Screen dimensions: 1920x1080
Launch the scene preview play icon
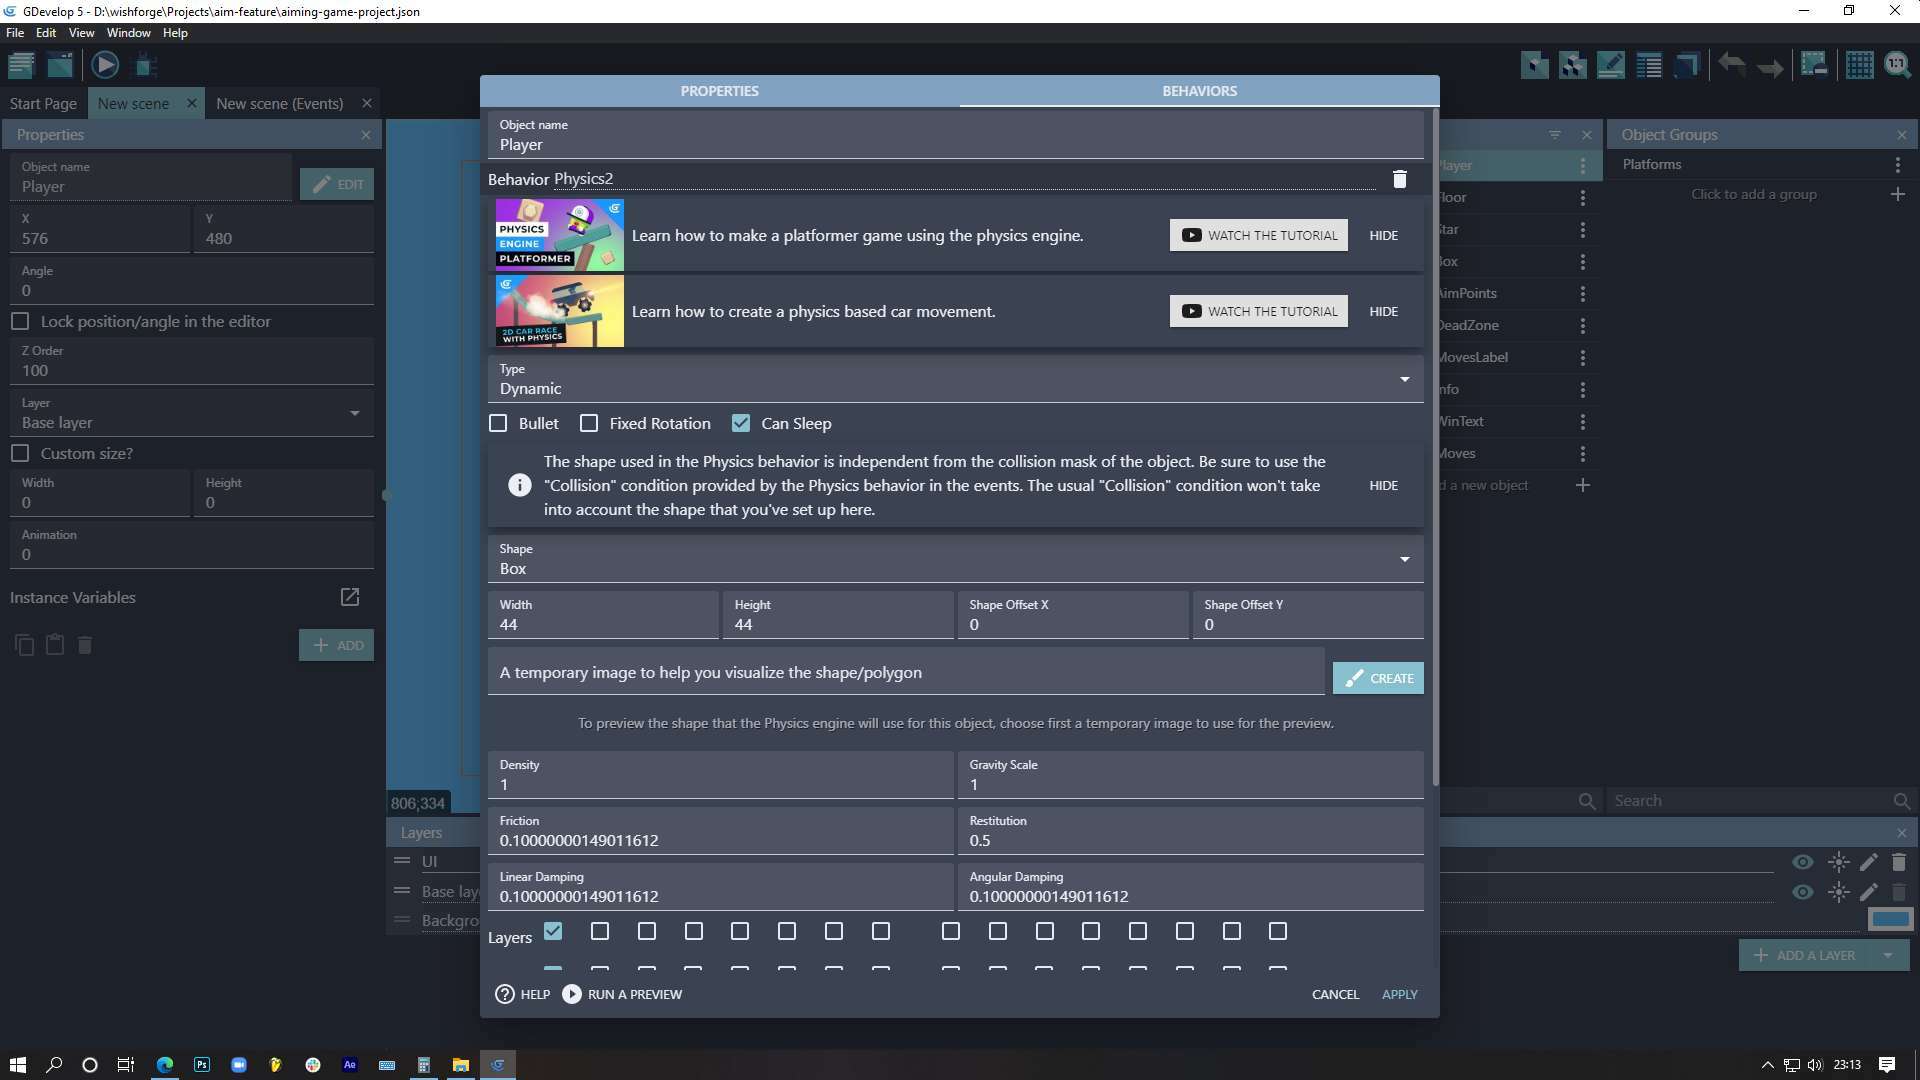point(105,64)
